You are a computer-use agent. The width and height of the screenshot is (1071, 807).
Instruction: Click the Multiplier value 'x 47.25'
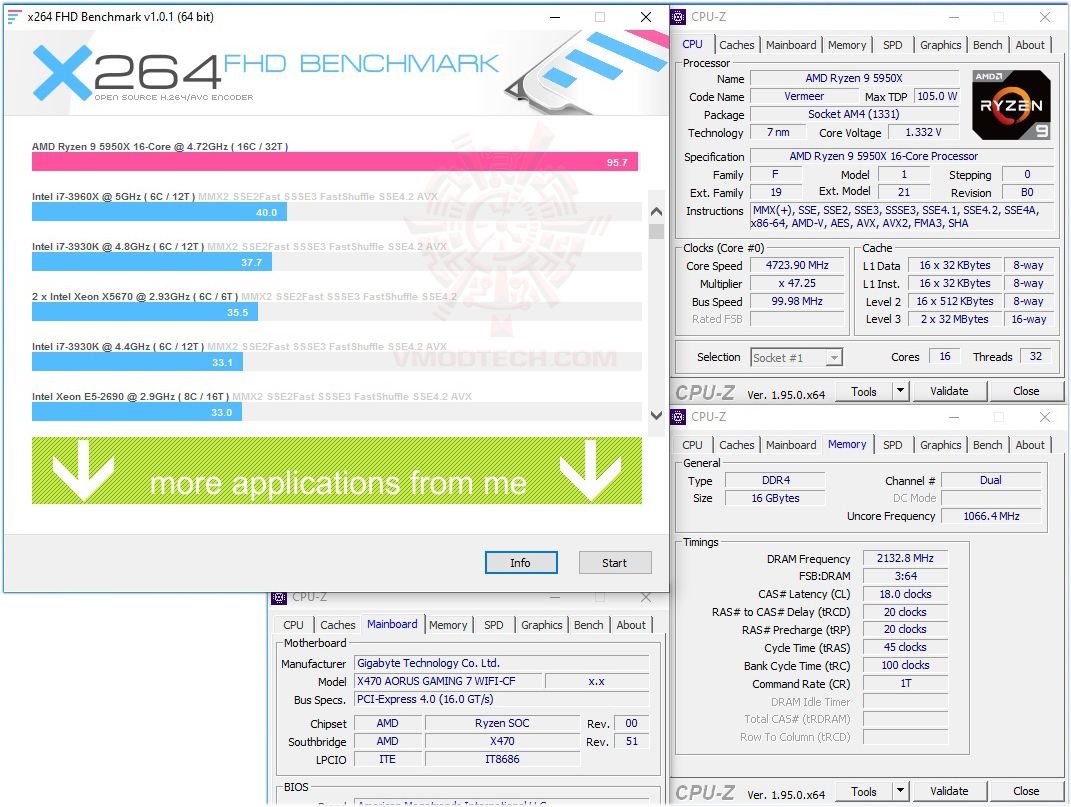pyautogui.click(x=796, y=283)
